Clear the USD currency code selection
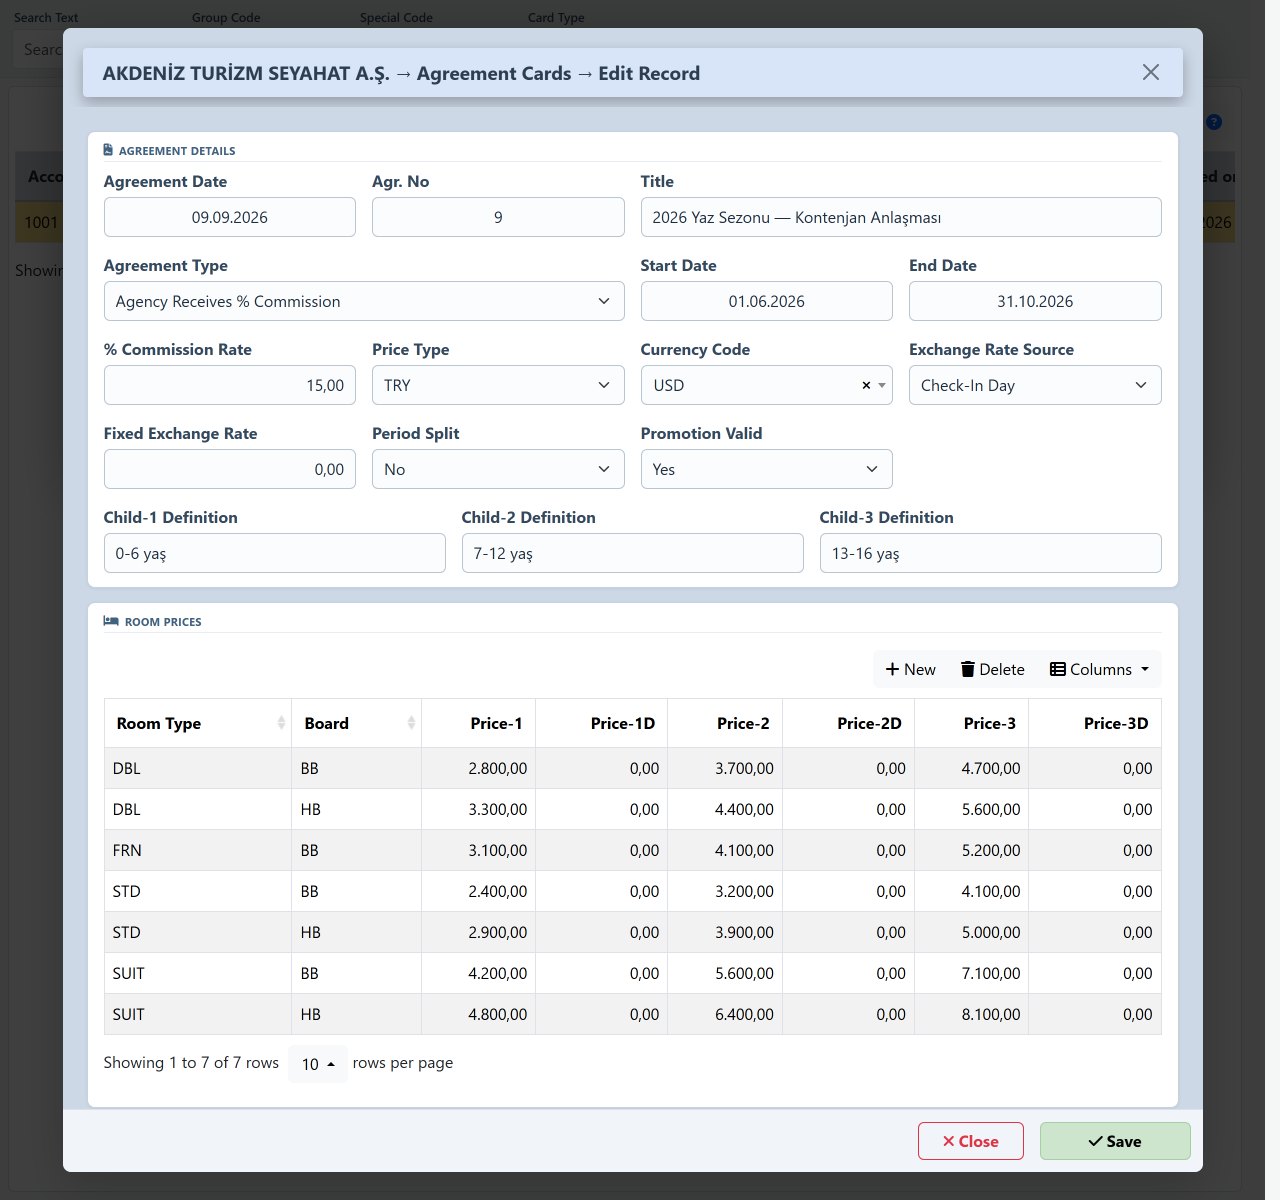Viewport: 1280px width, 1200px height. click(866, 385)
